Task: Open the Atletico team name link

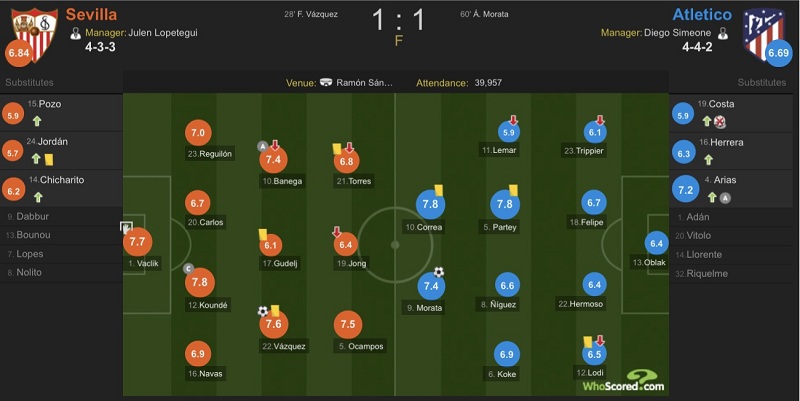Action: click(702, 14)
